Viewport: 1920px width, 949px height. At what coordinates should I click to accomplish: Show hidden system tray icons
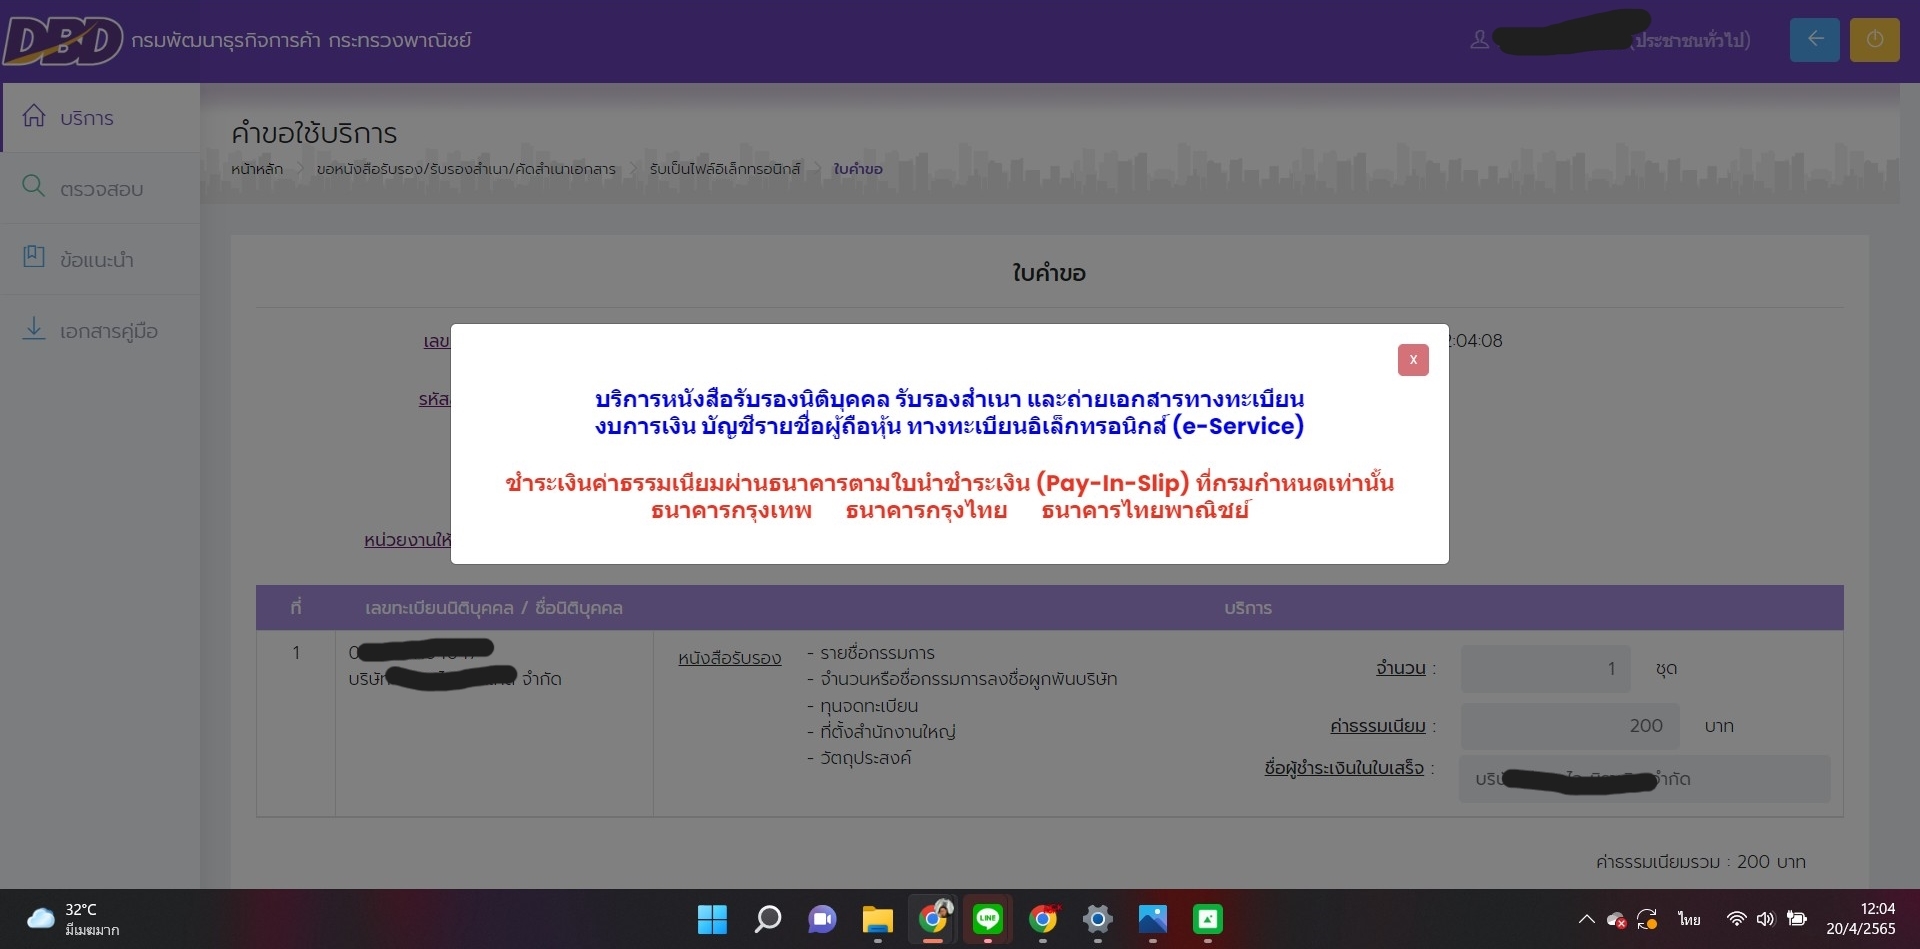point(1586,919)
